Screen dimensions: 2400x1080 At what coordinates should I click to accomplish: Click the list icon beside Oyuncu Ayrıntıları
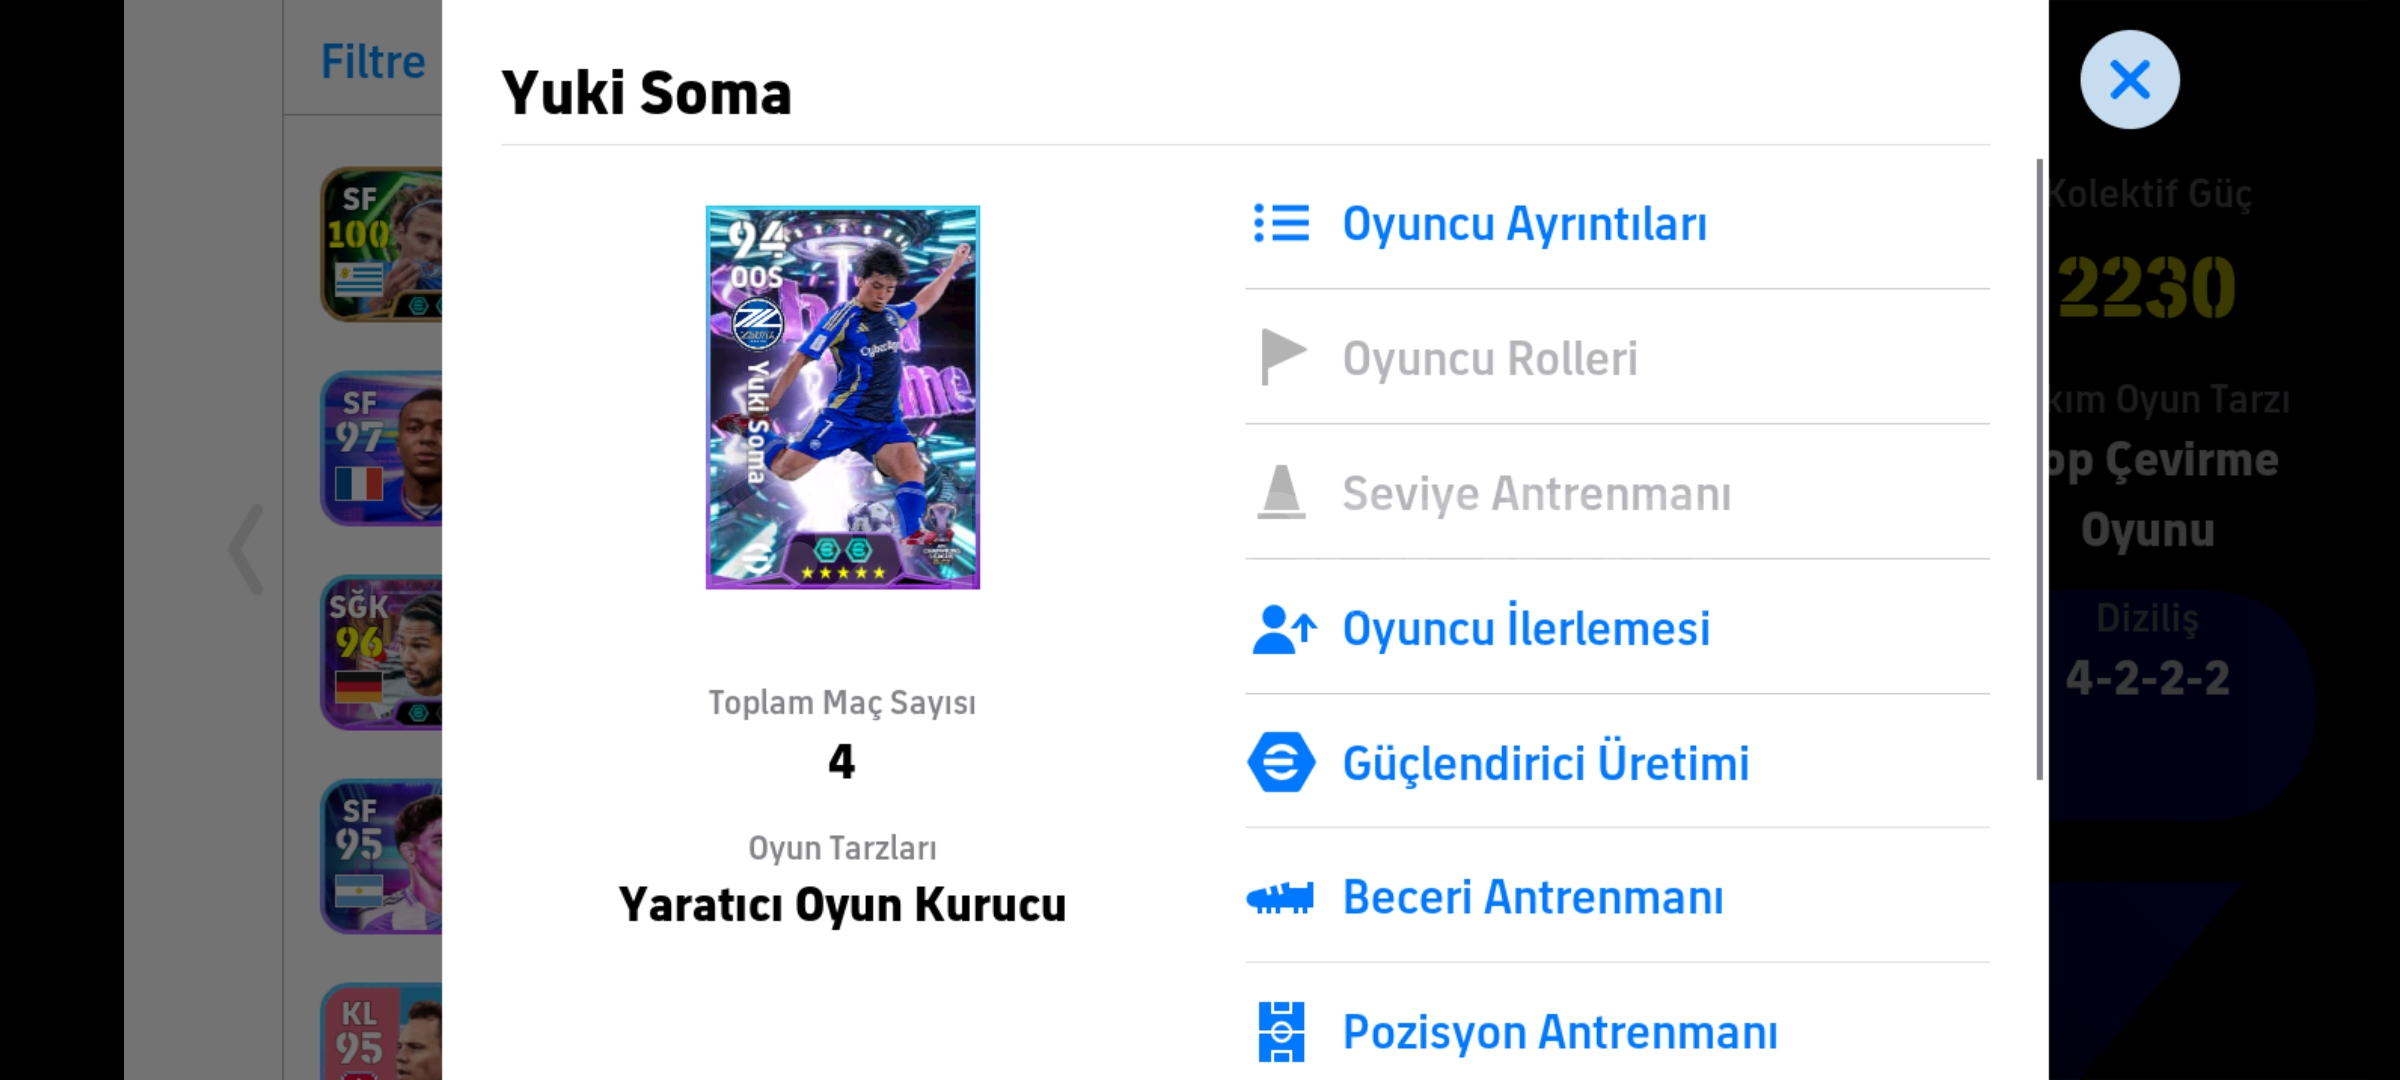click(1281, 223)
